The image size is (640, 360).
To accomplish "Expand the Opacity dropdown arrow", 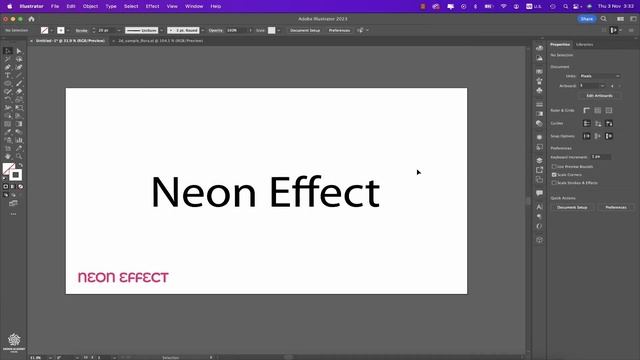I will pyautogui.click(x=250, y=31).
